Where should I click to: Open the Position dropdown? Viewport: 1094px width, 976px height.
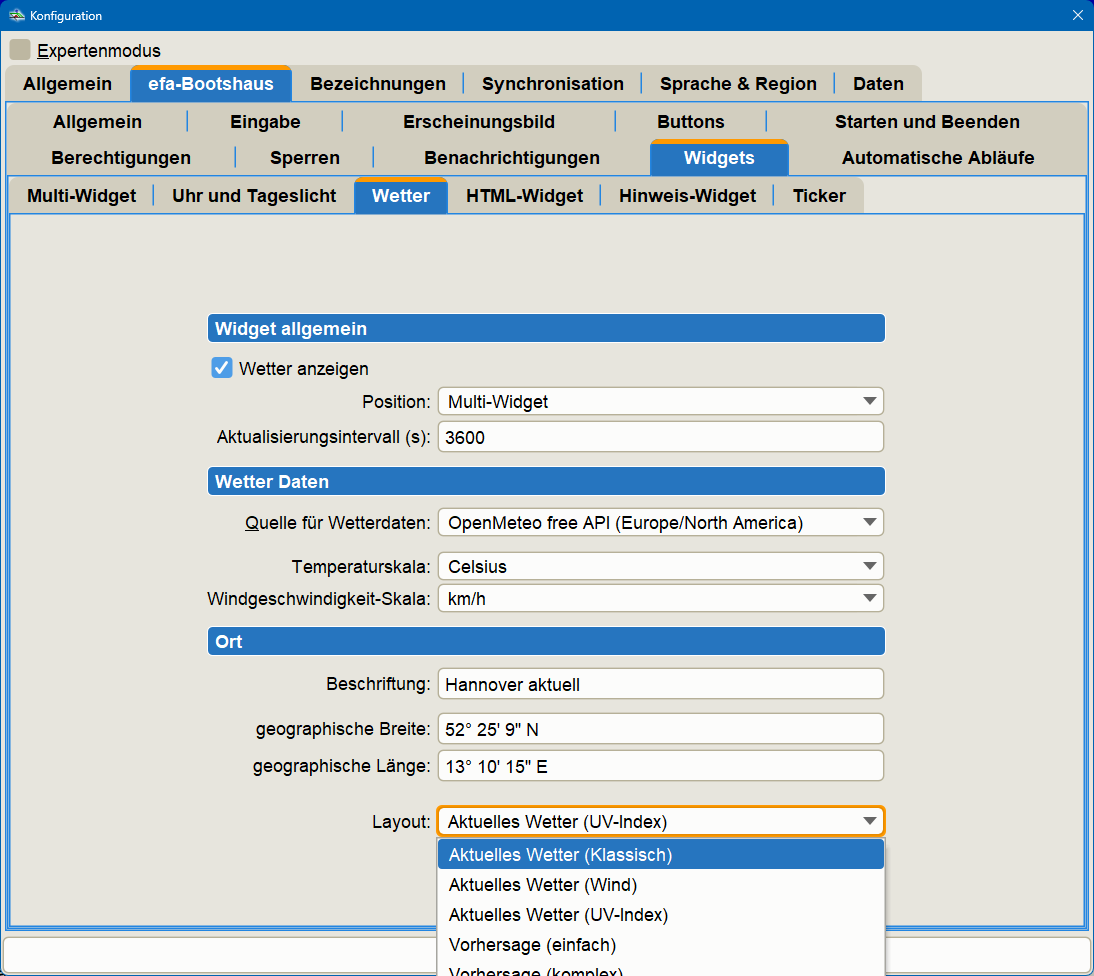point(660,402)
